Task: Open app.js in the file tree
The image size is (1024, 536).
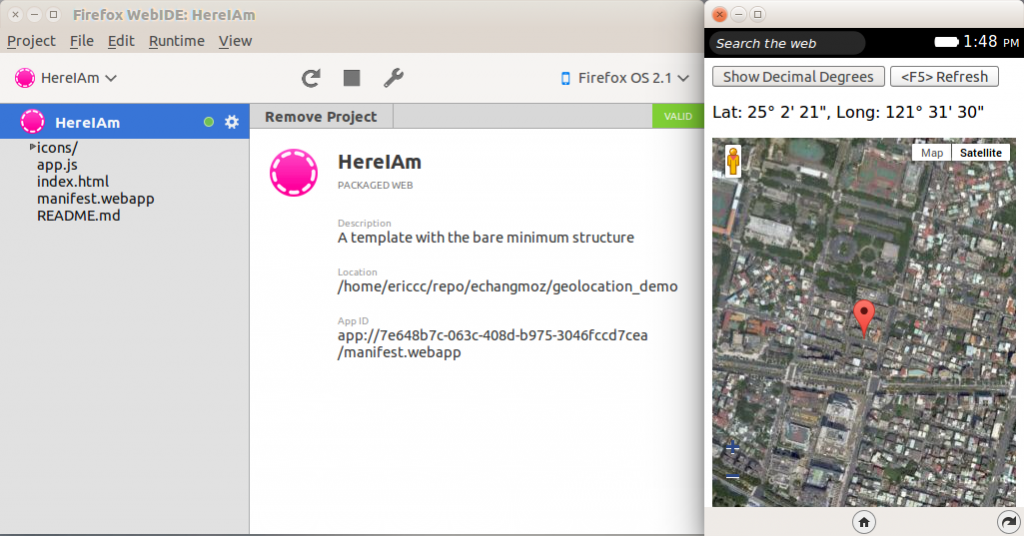Action: (57, 165)
